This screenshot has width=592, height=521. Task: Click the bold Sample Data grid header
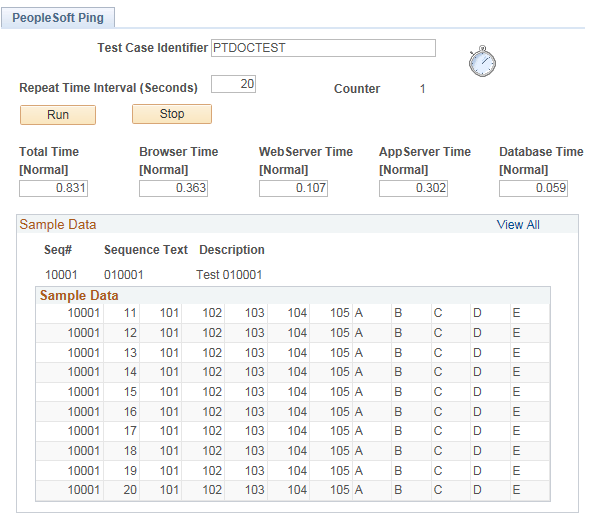pos(79,296)
